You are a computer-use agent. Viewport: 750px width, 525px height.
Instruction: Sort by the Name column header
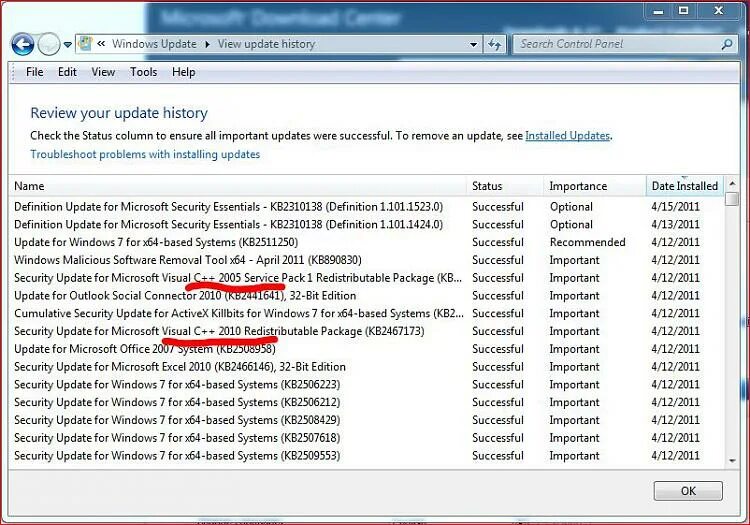pos(237,186)
